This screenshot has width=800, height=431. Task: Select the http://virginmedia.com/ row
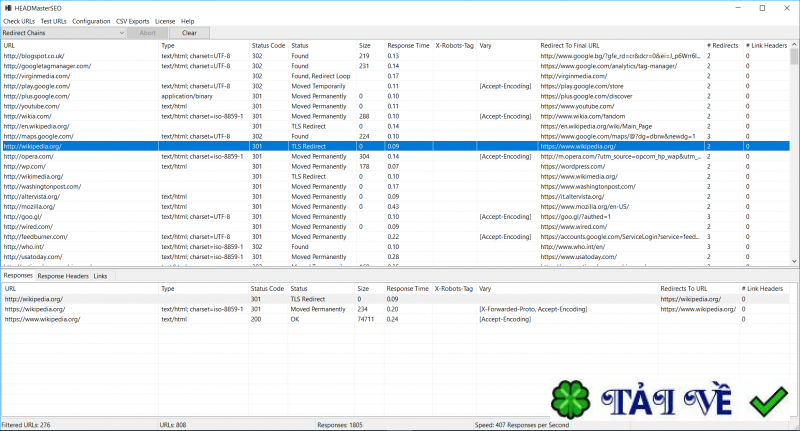coord(395,76)
